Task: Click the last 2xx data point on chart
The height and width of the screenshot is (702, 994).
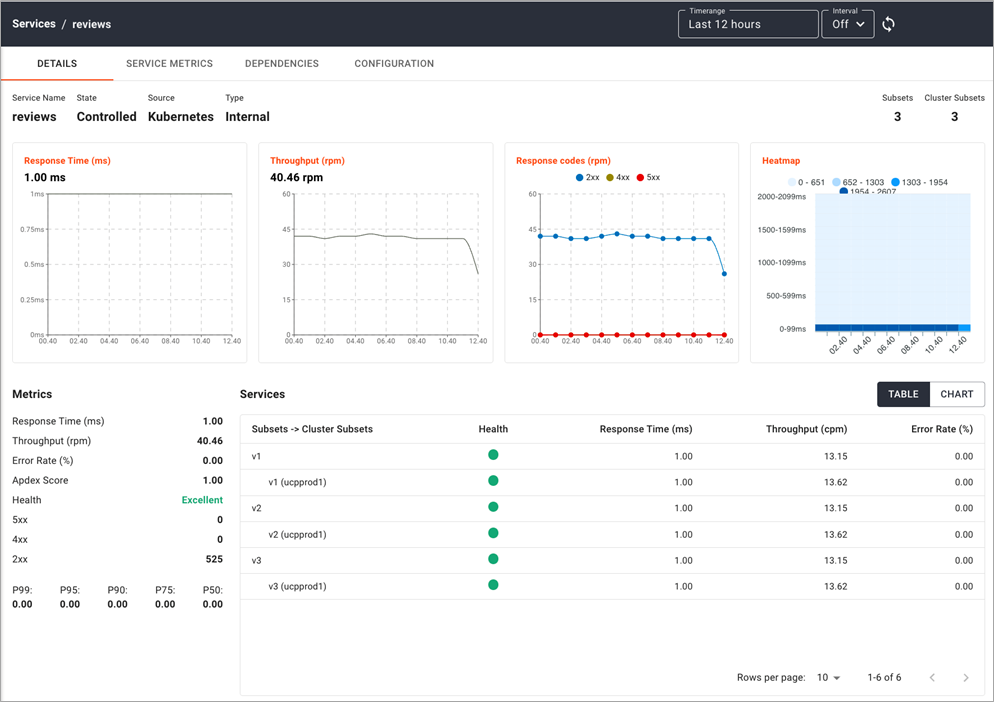Action: tap(724, 274)
